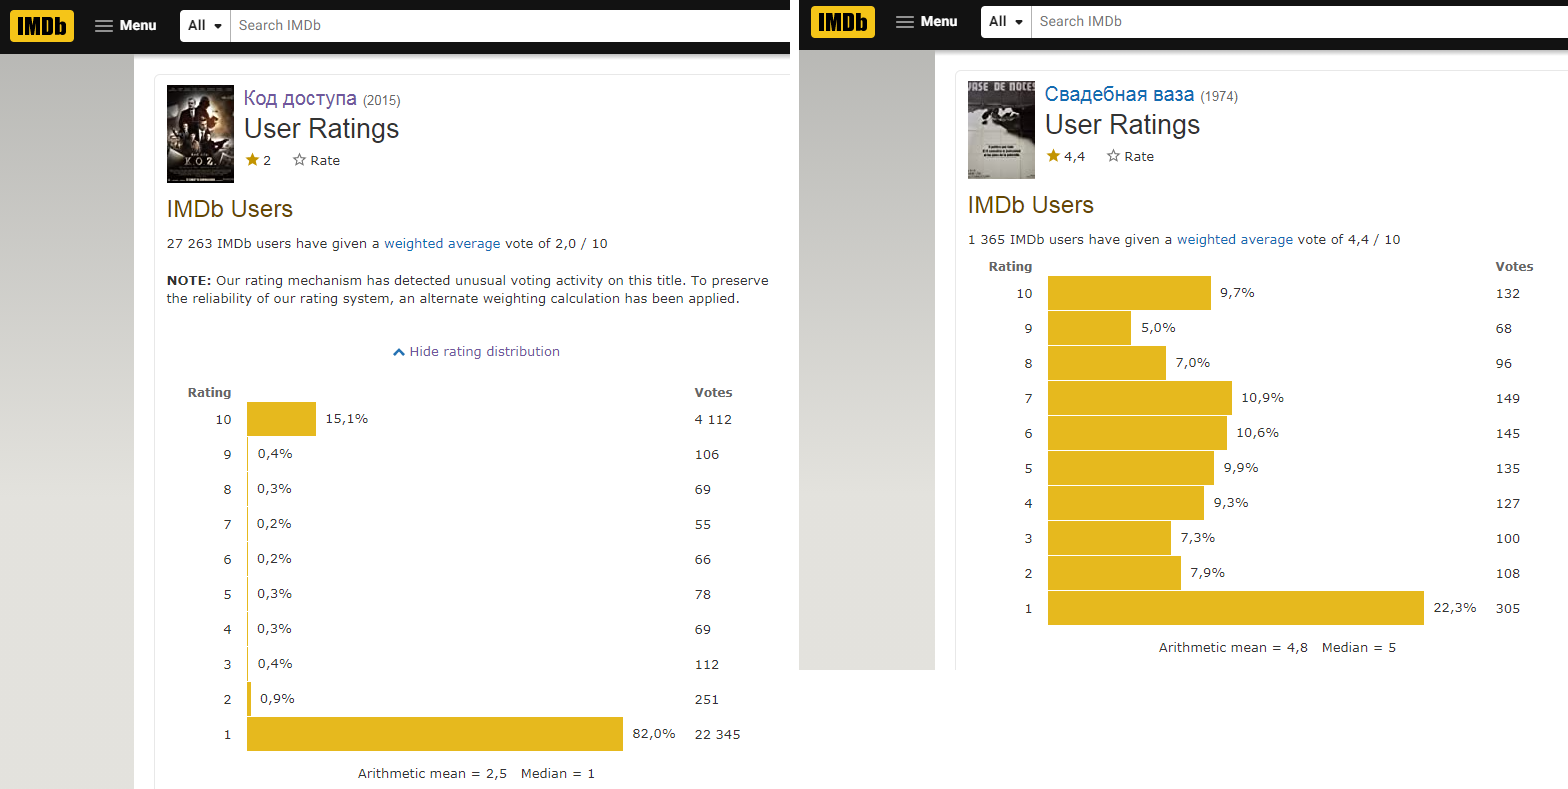The image size is (1568, 789).
Task: Click the Свадебная ваза poster thumbnail
Action: (1001, 130)
